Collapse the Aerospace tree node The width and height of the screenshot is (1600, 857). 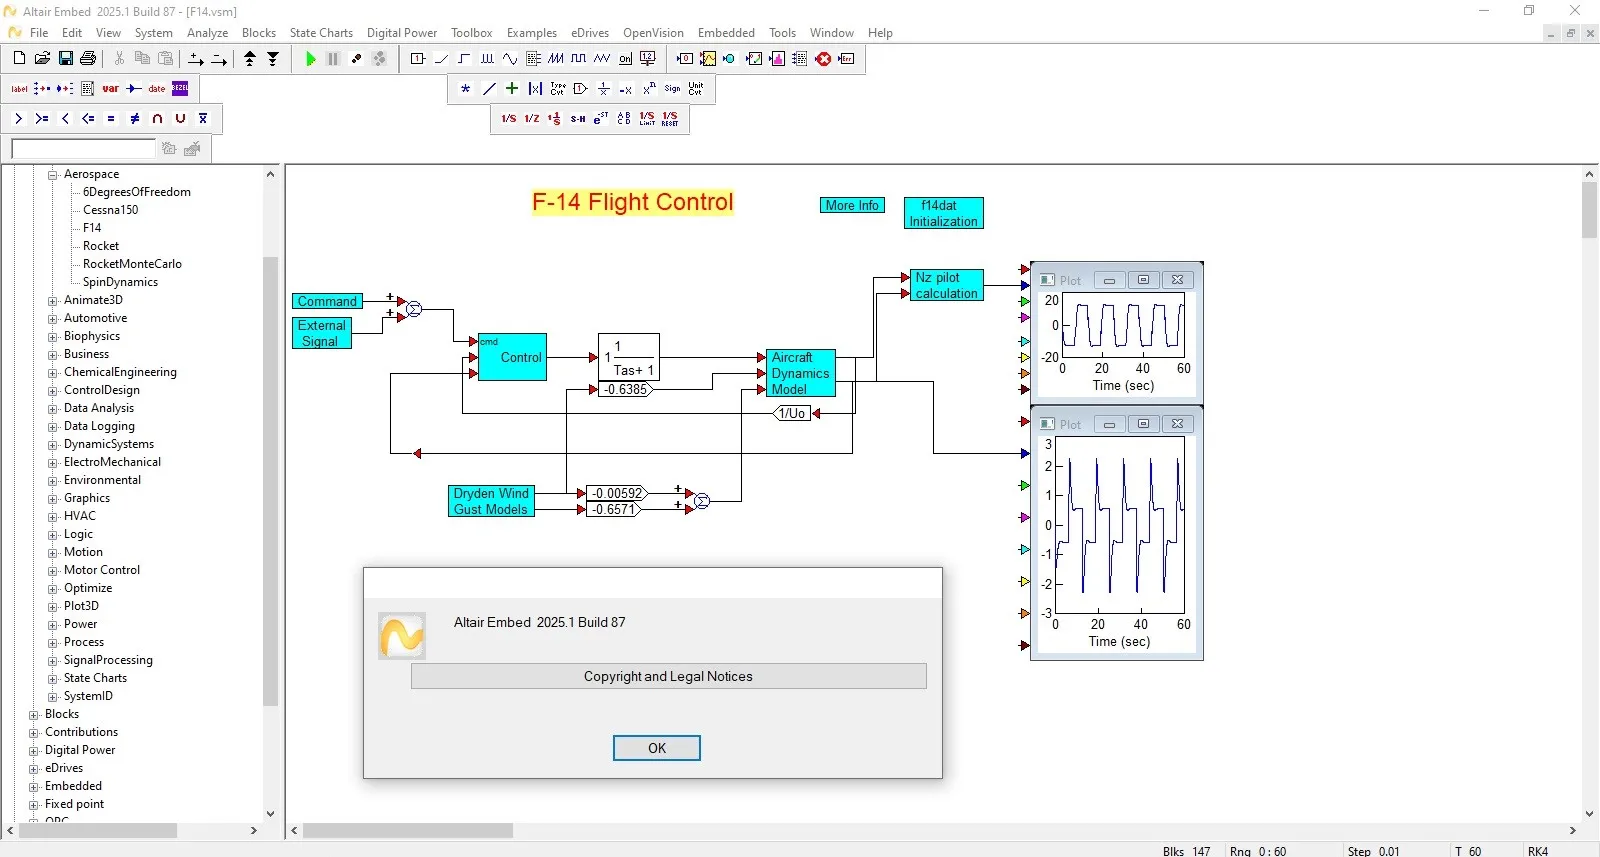point(53,175)
